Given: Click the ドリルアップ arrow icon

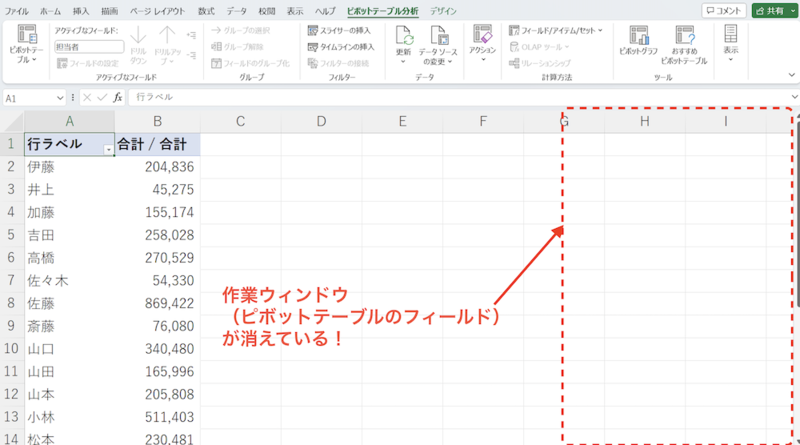Looking at the screenshot, I should click(x=167, y=36).
